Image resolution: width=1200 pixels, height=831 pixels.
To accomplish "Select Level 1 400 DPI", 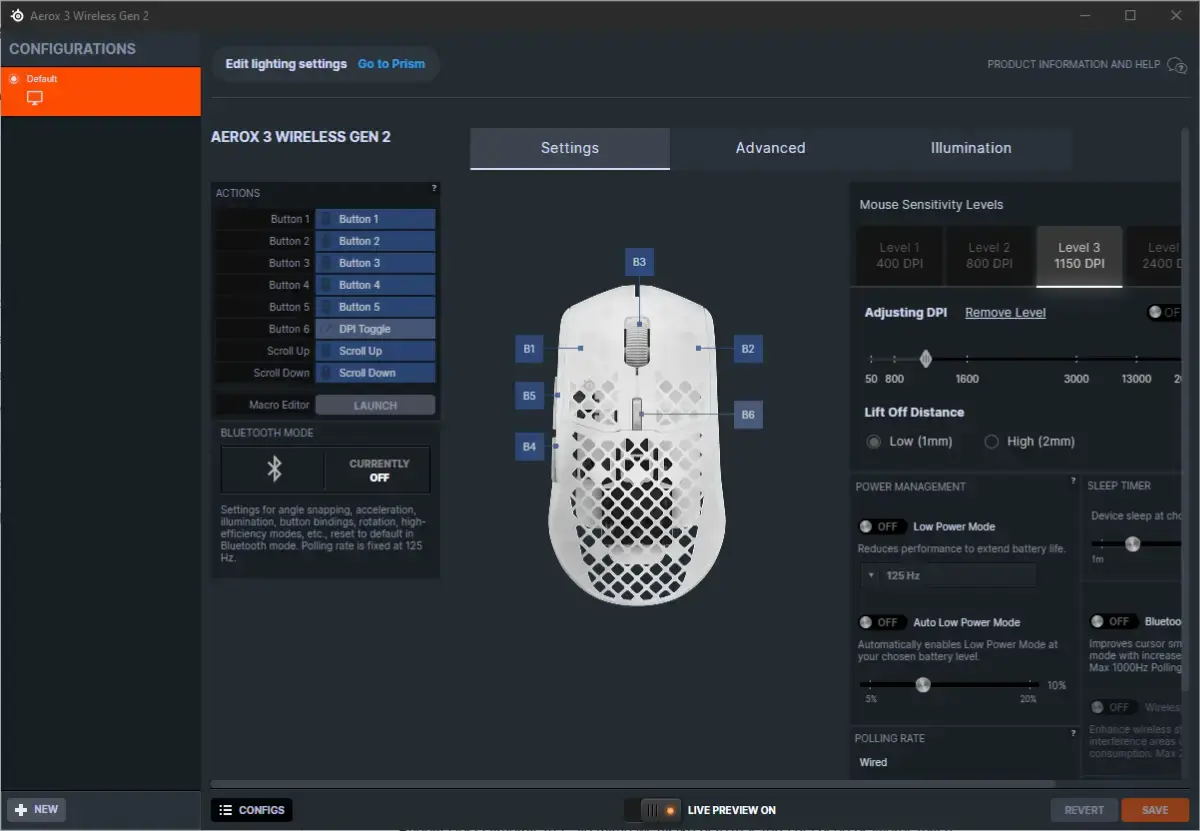I will point(899,256).
